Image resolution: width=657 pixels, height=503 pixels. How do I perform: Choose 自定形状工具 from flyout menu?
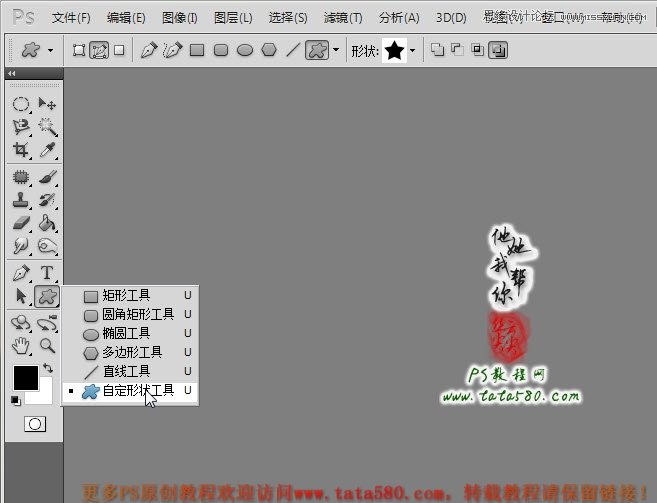(x=130, y=391)
